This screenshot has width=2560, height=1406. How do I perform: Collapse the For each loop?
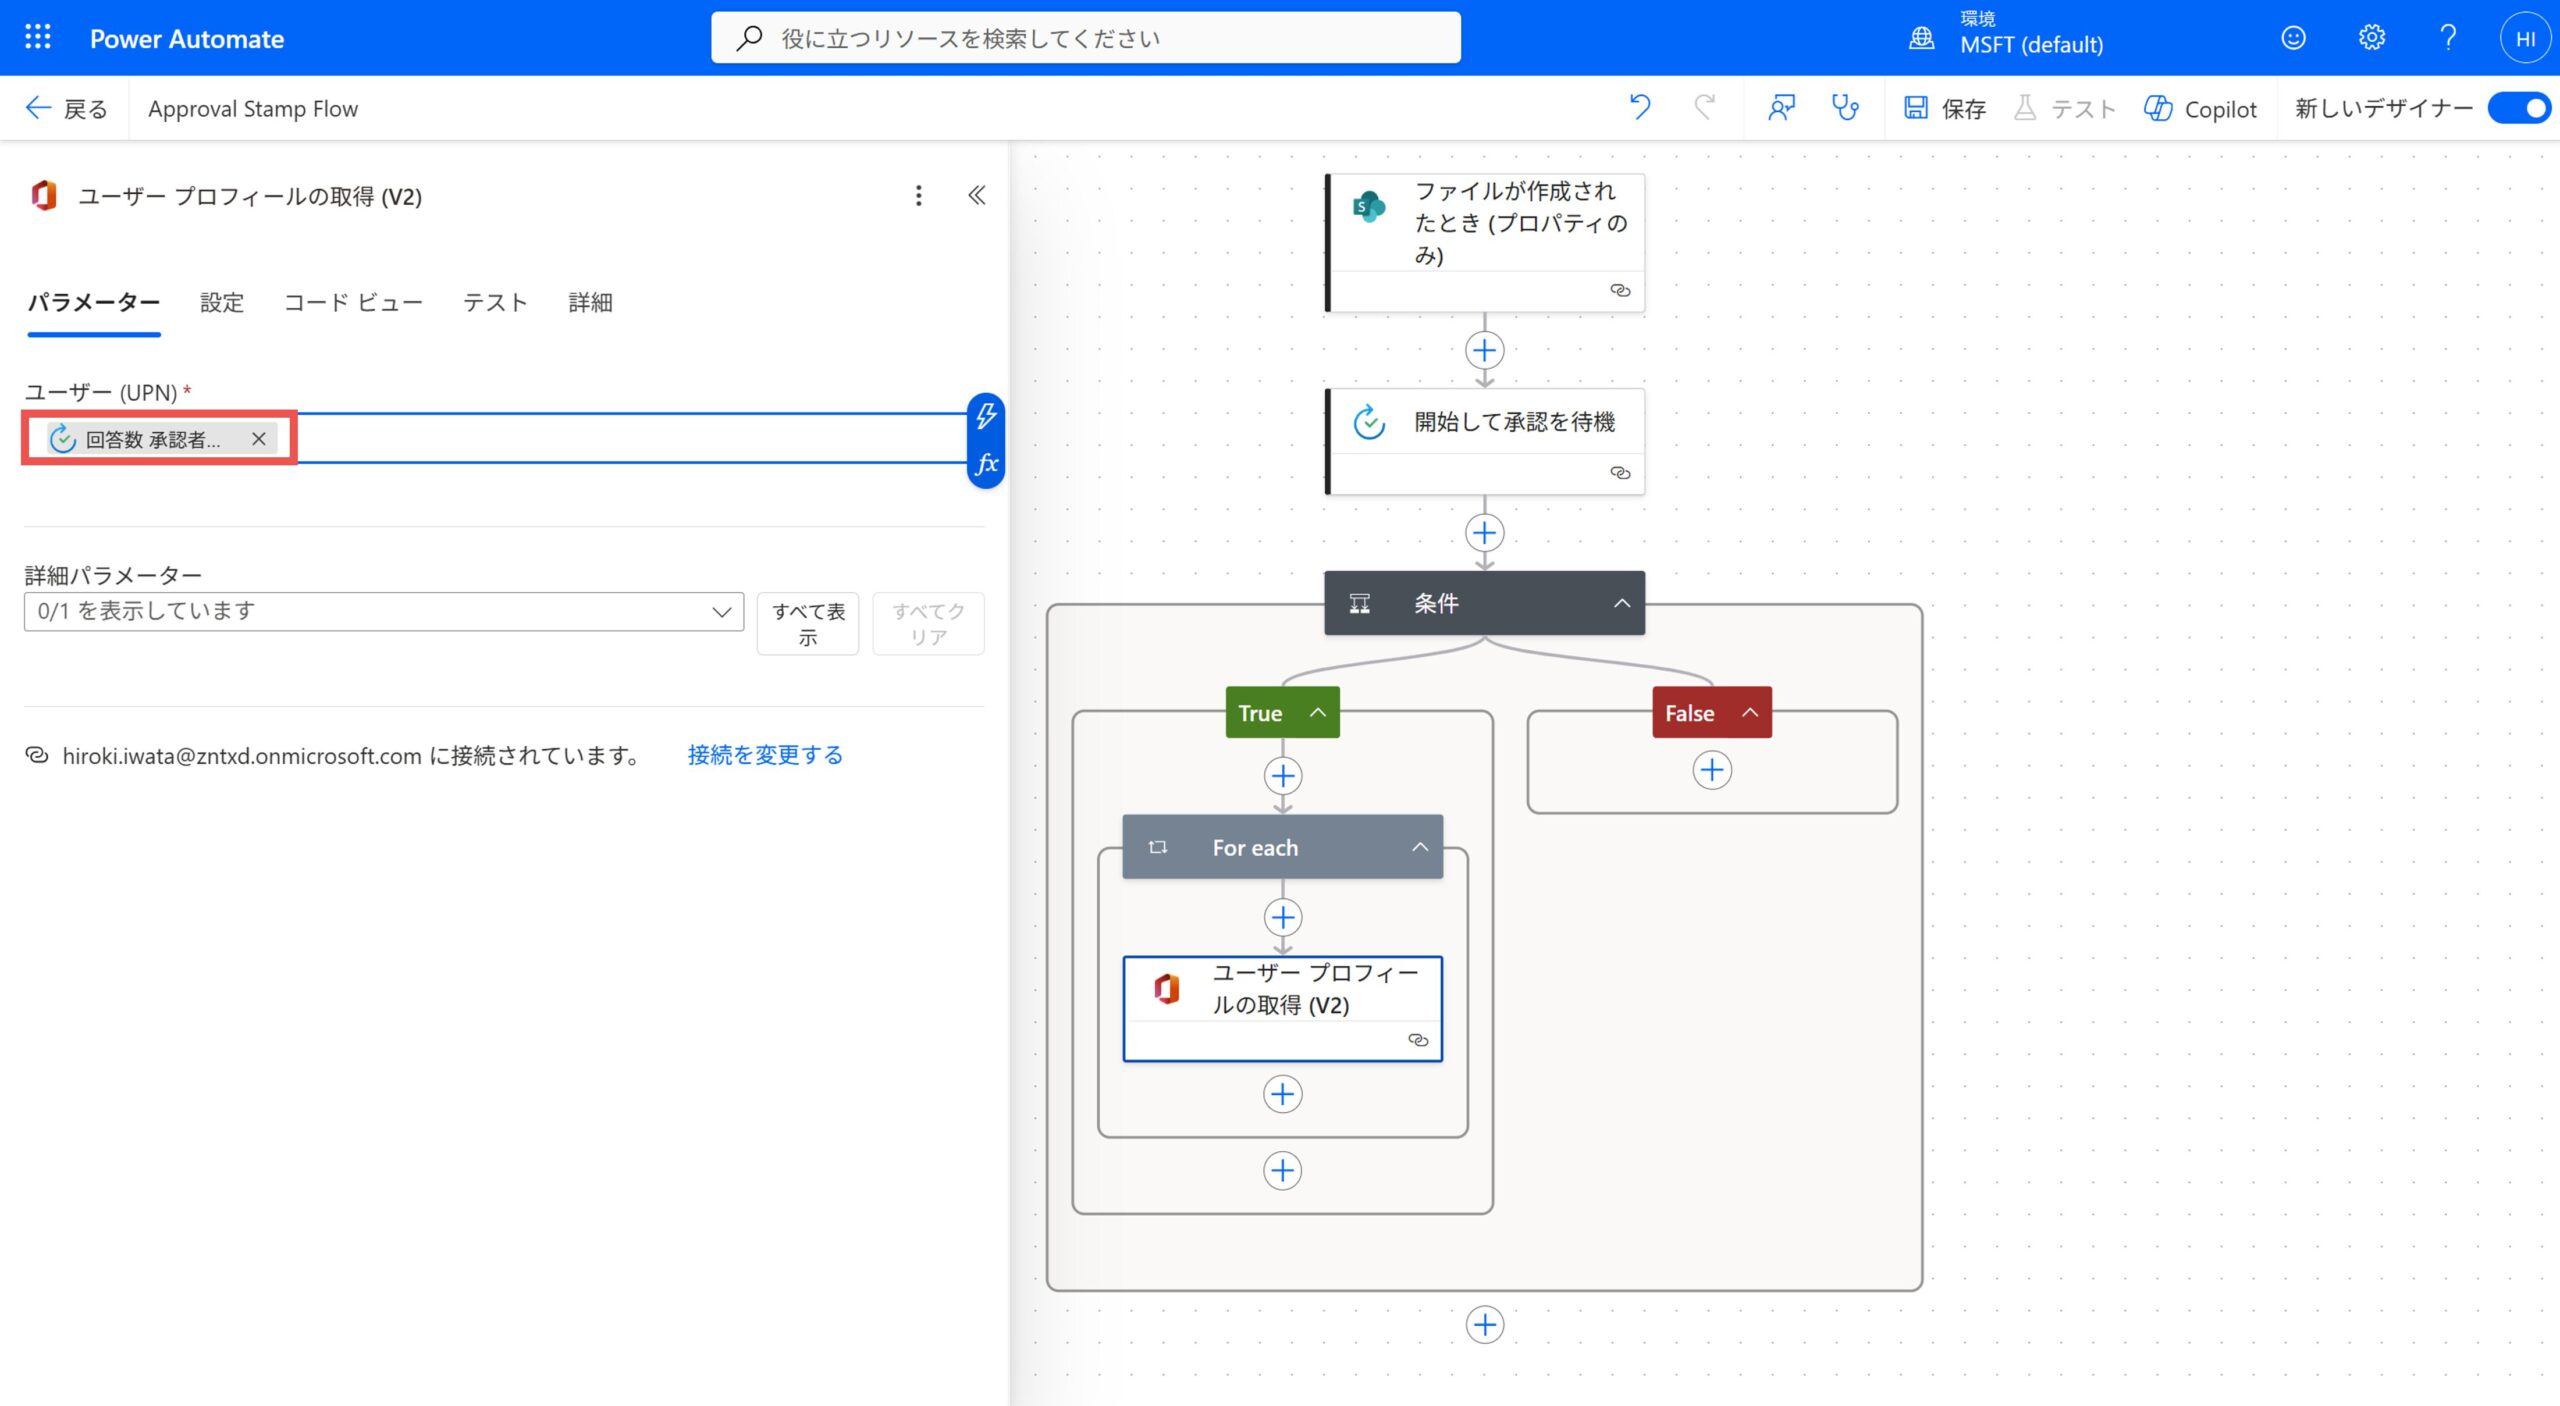[1420, 846]
